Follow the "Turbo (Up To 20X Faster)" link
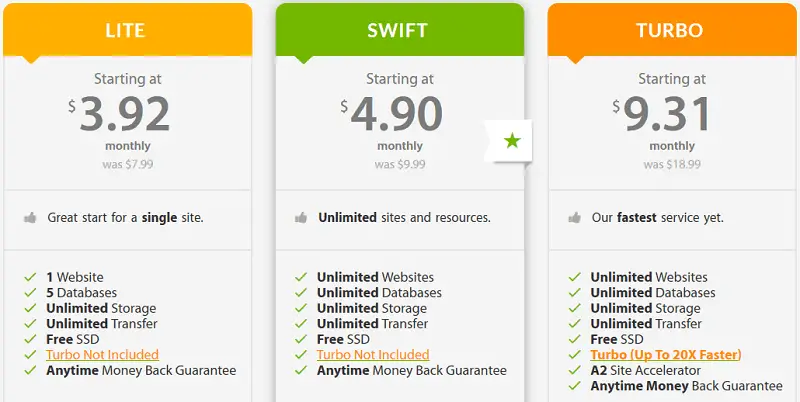 [x=666, y=355]
